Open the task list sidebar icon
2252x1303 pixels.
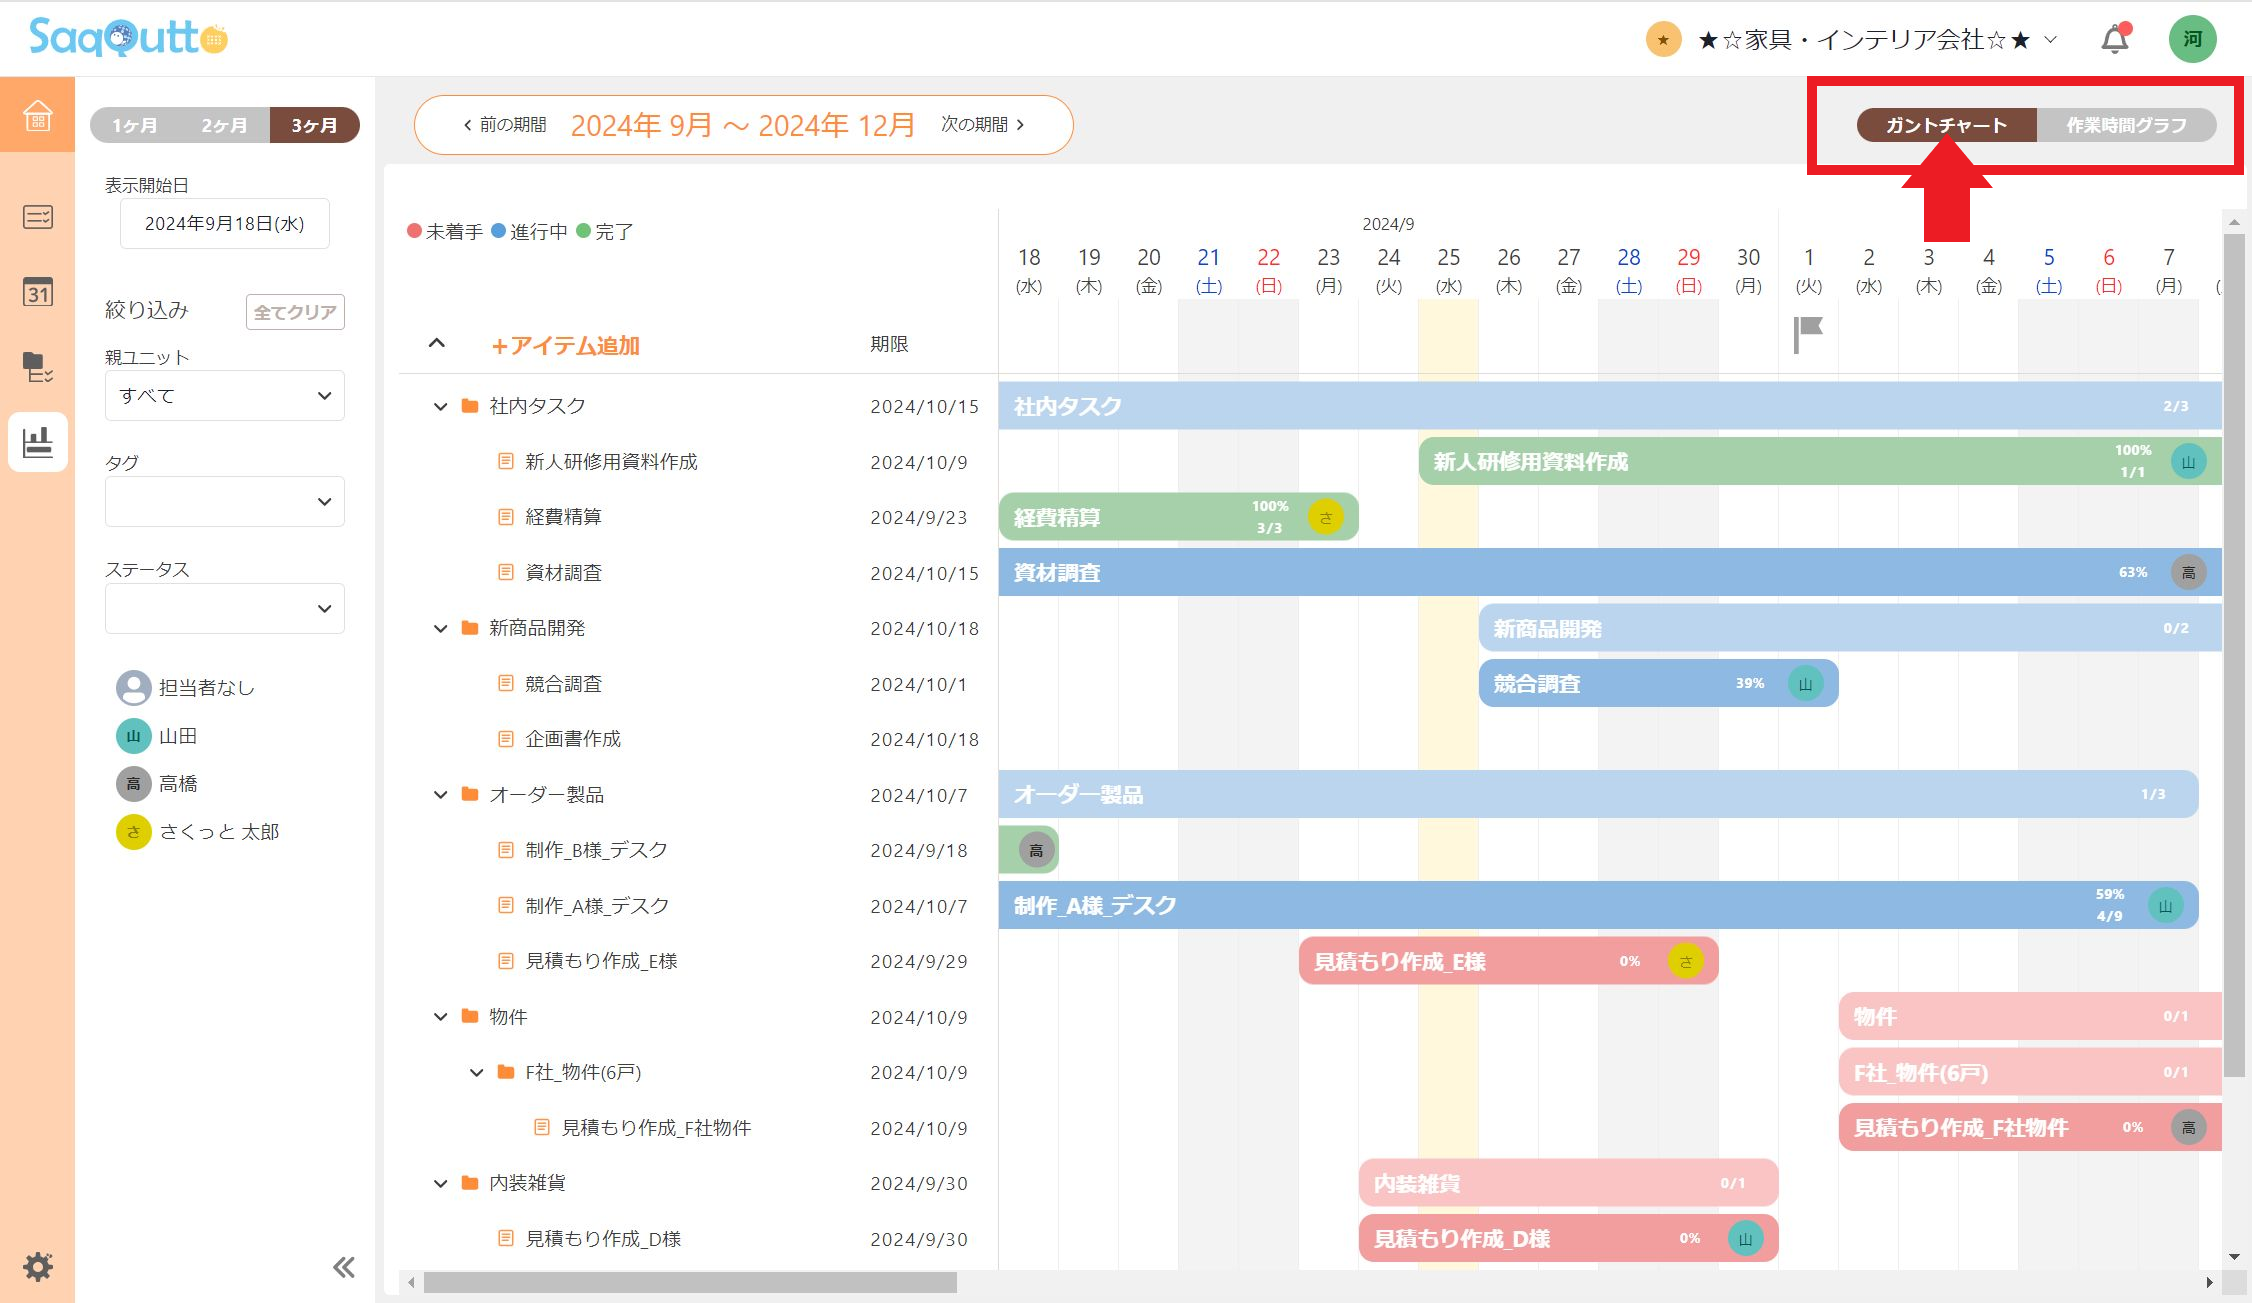37,217
